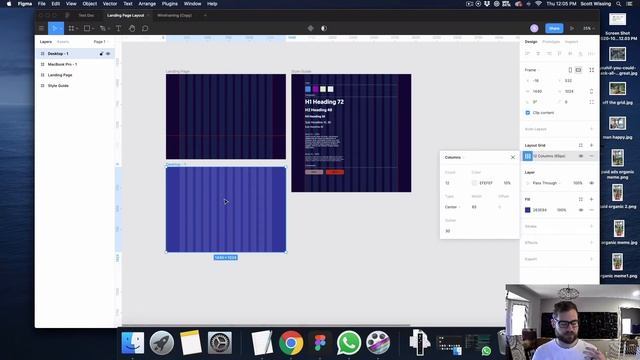Toggle Clip content checkbox
Viewport: 640px width, 360px height.
pos(528,113)
